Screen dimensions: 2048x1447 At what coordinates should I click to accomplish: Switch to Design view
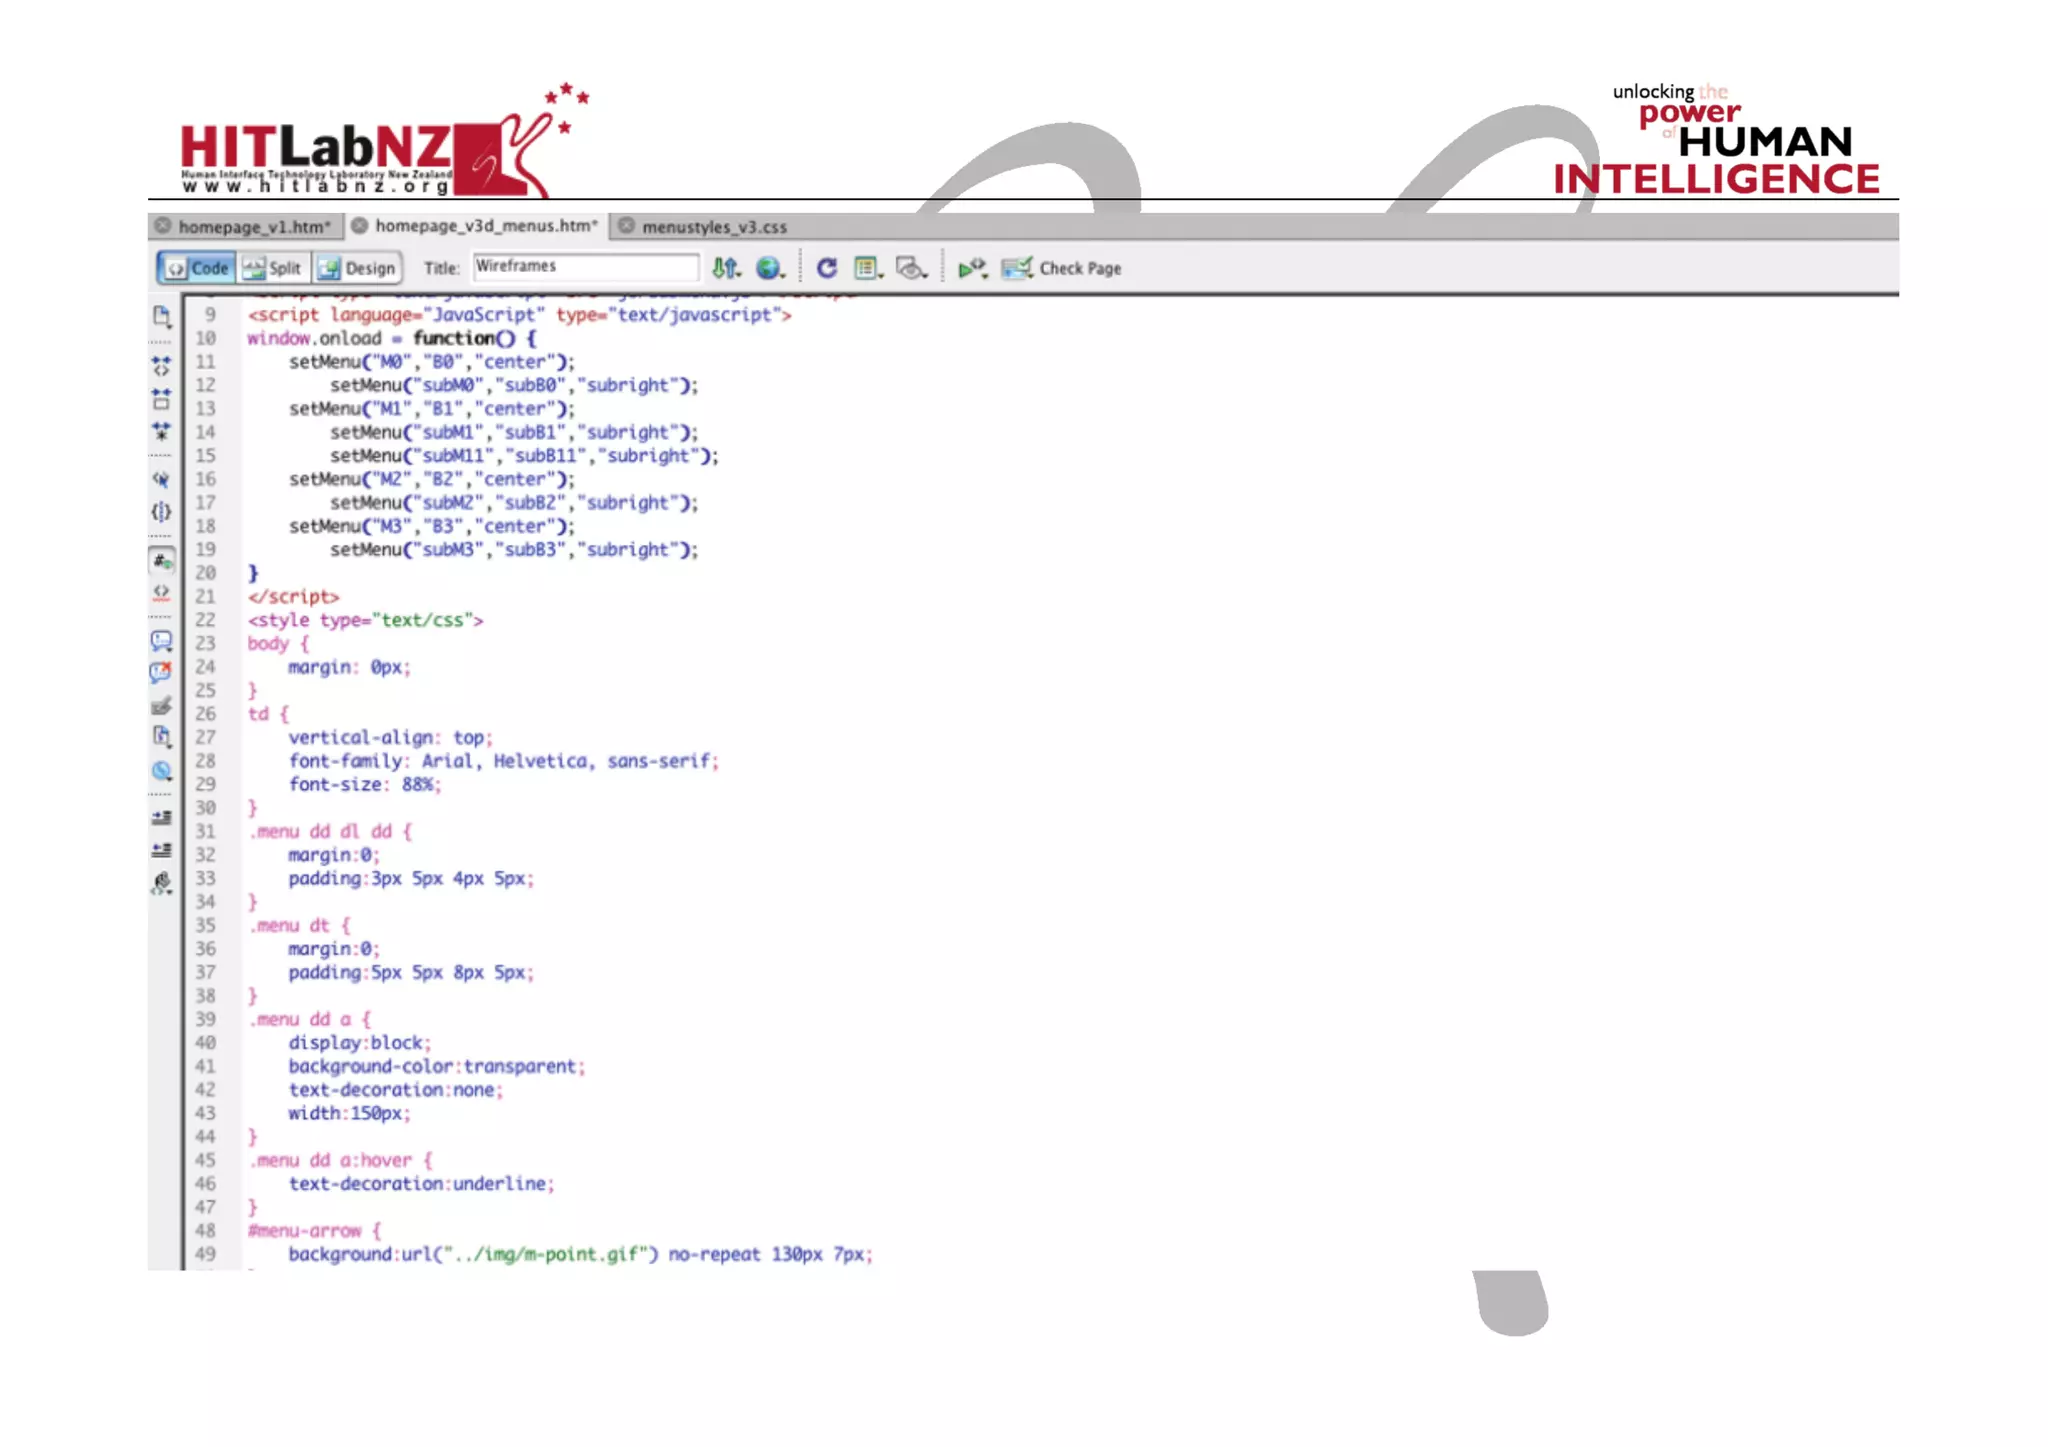[x=358, y=268]
